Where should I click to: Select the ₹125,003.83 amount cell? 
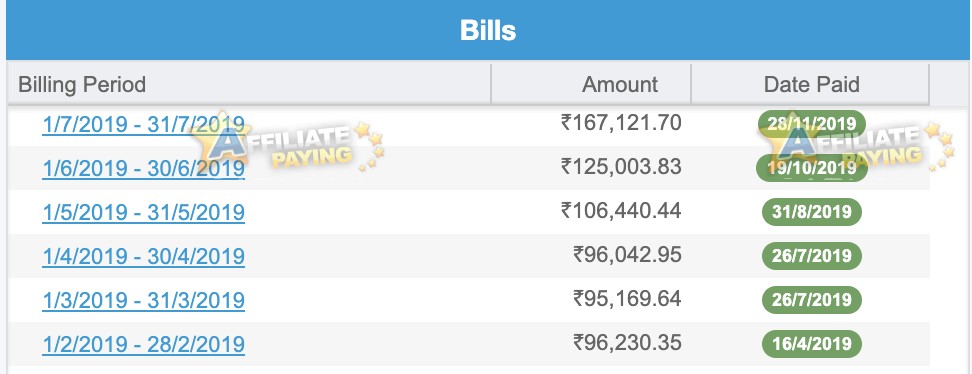pos(621,167)
